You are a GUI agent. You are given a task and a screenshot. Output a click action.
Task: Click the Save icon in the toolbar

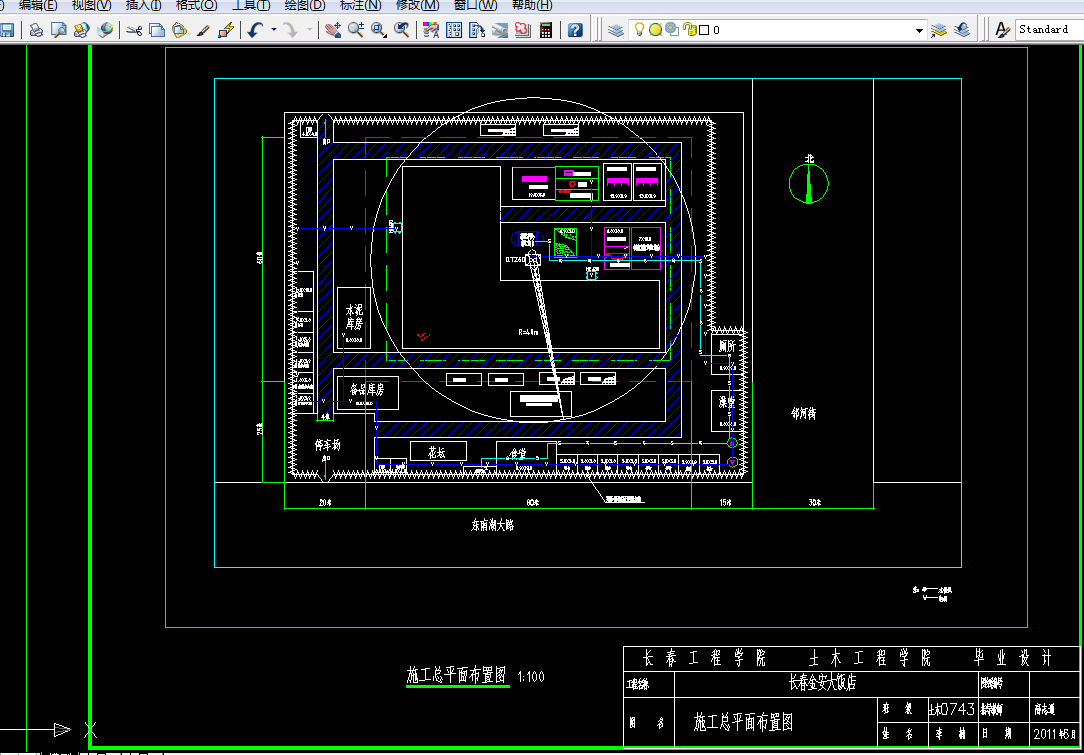click(x=7, y=30)
